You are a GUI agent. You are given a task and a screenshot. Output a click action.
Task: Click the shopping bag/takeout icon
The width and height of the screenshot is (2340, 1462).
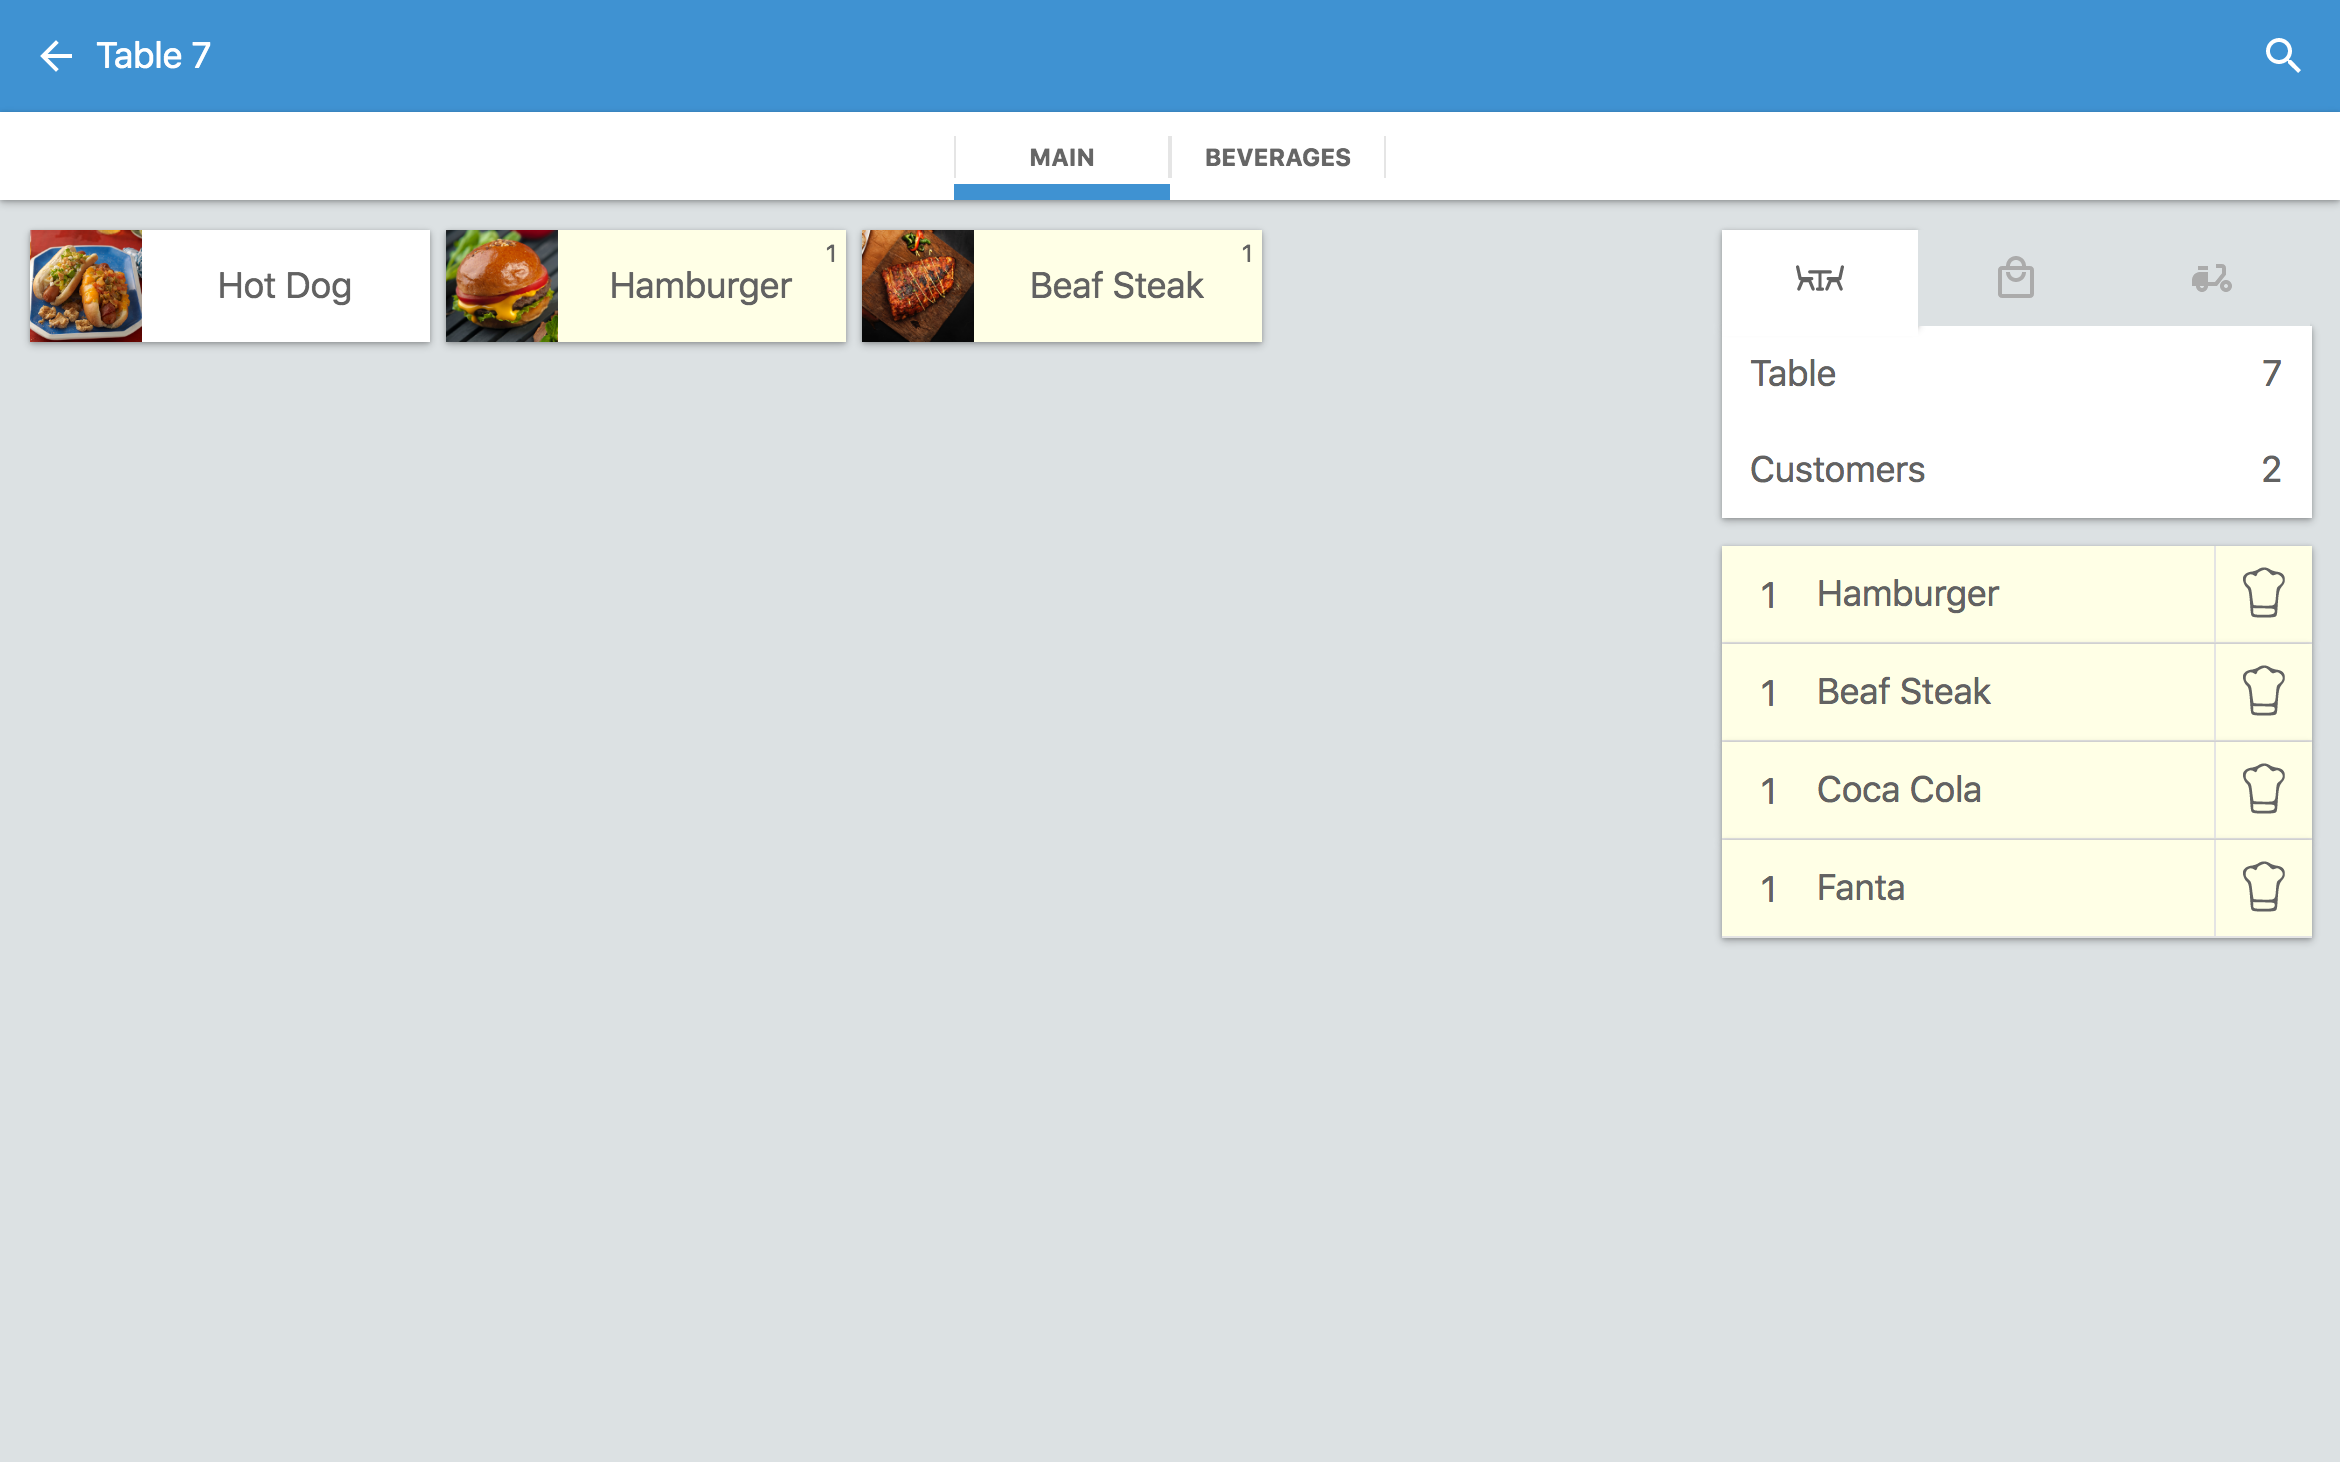click(2015, 280)
